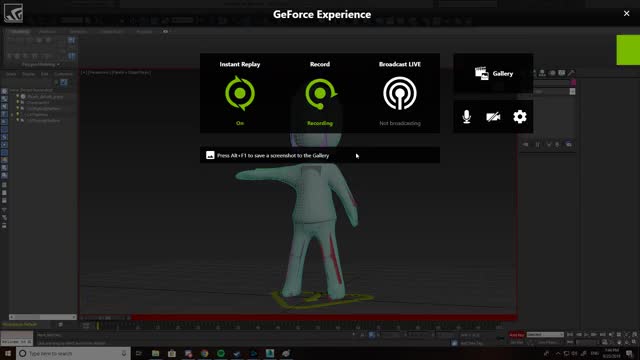Image resolution: width=640 pixels, height=360 pixels.
Task: Click the screenshot picture icon in hint bar
Action: tap(210, 155)
